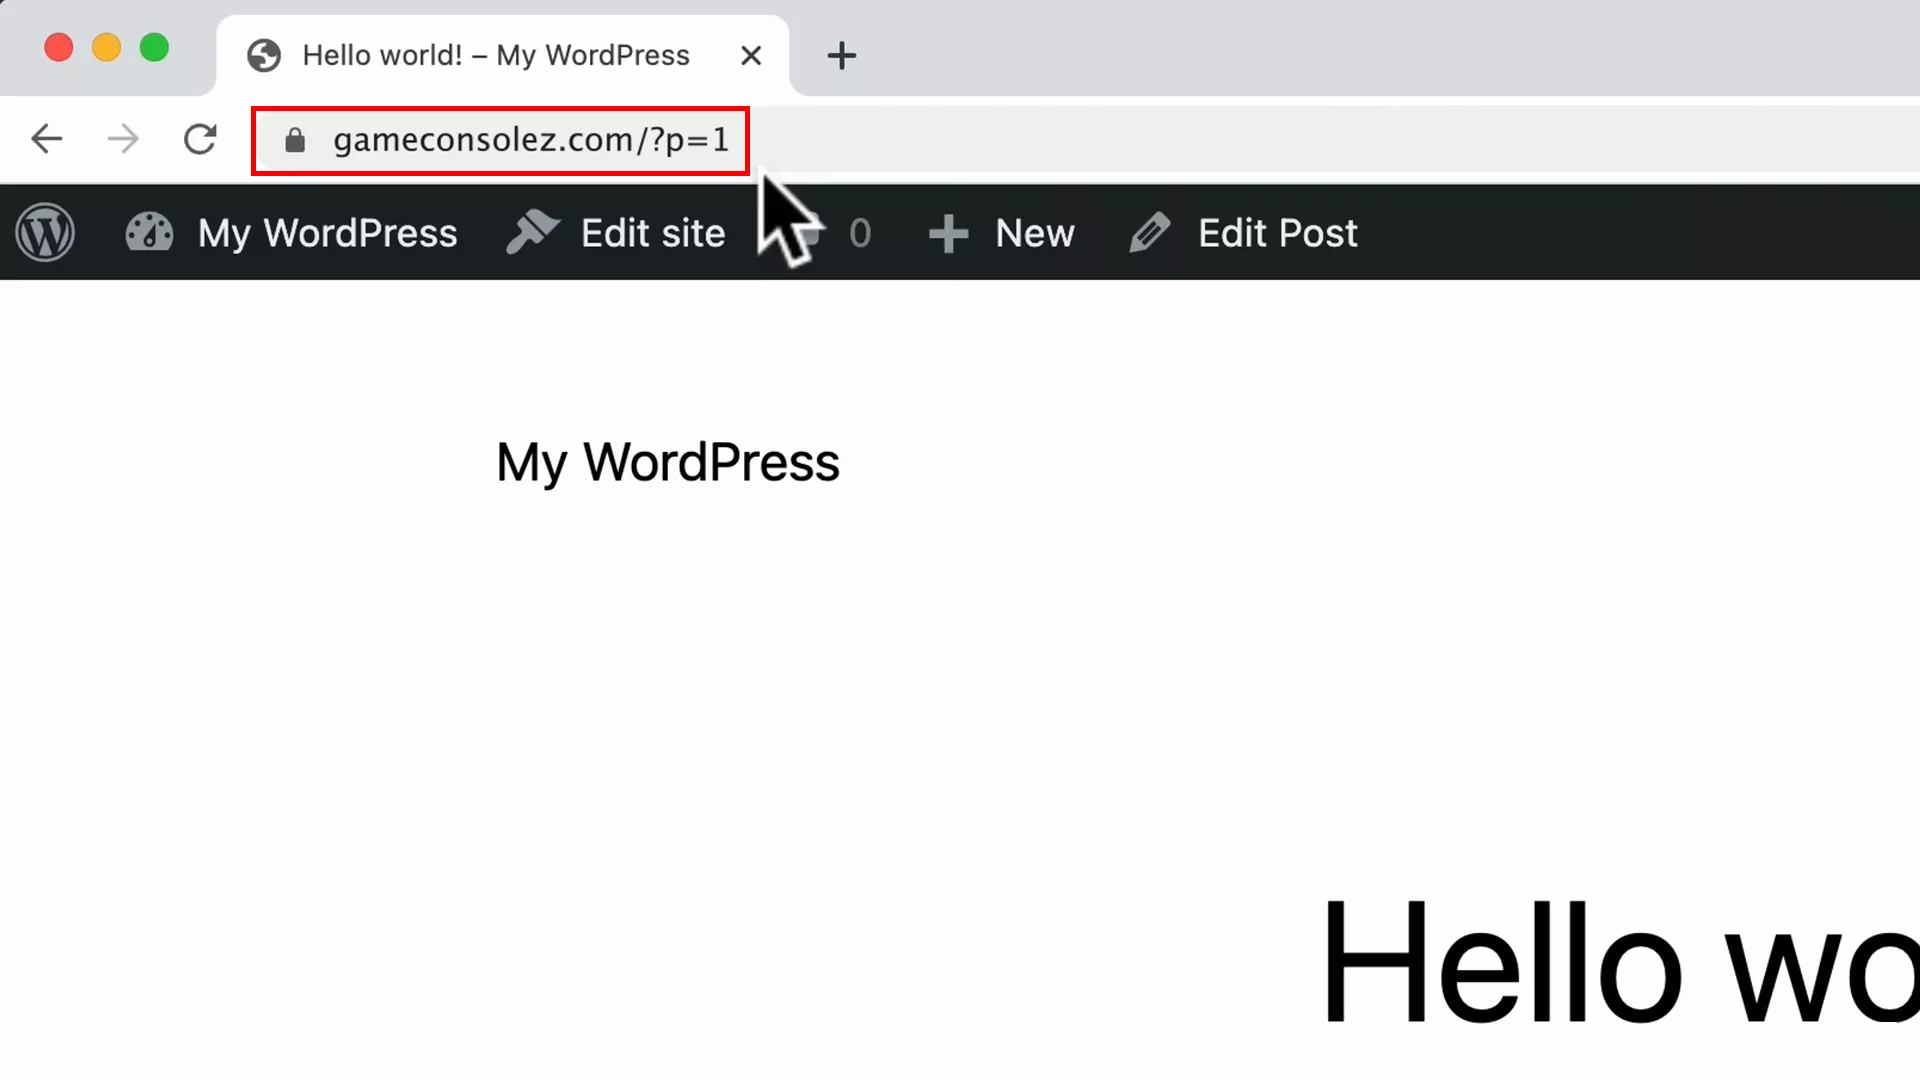Click the forward navigation arrow

(122, 139)
